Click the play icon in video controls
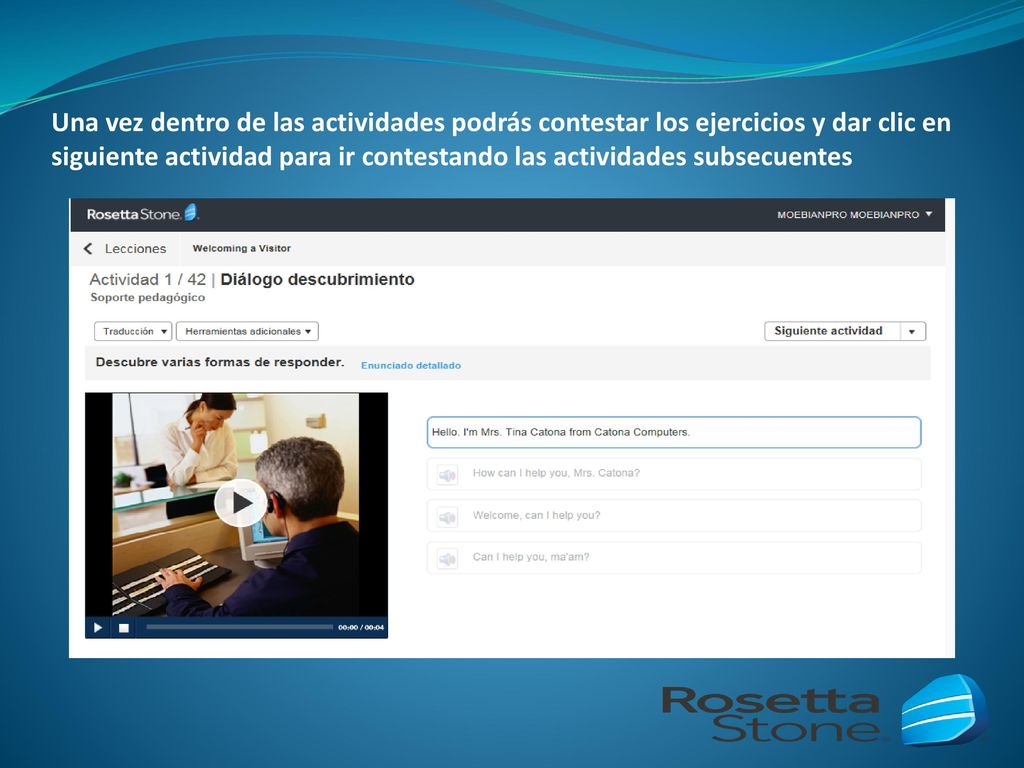1024x768 pixels. click(x=98, y=628)
